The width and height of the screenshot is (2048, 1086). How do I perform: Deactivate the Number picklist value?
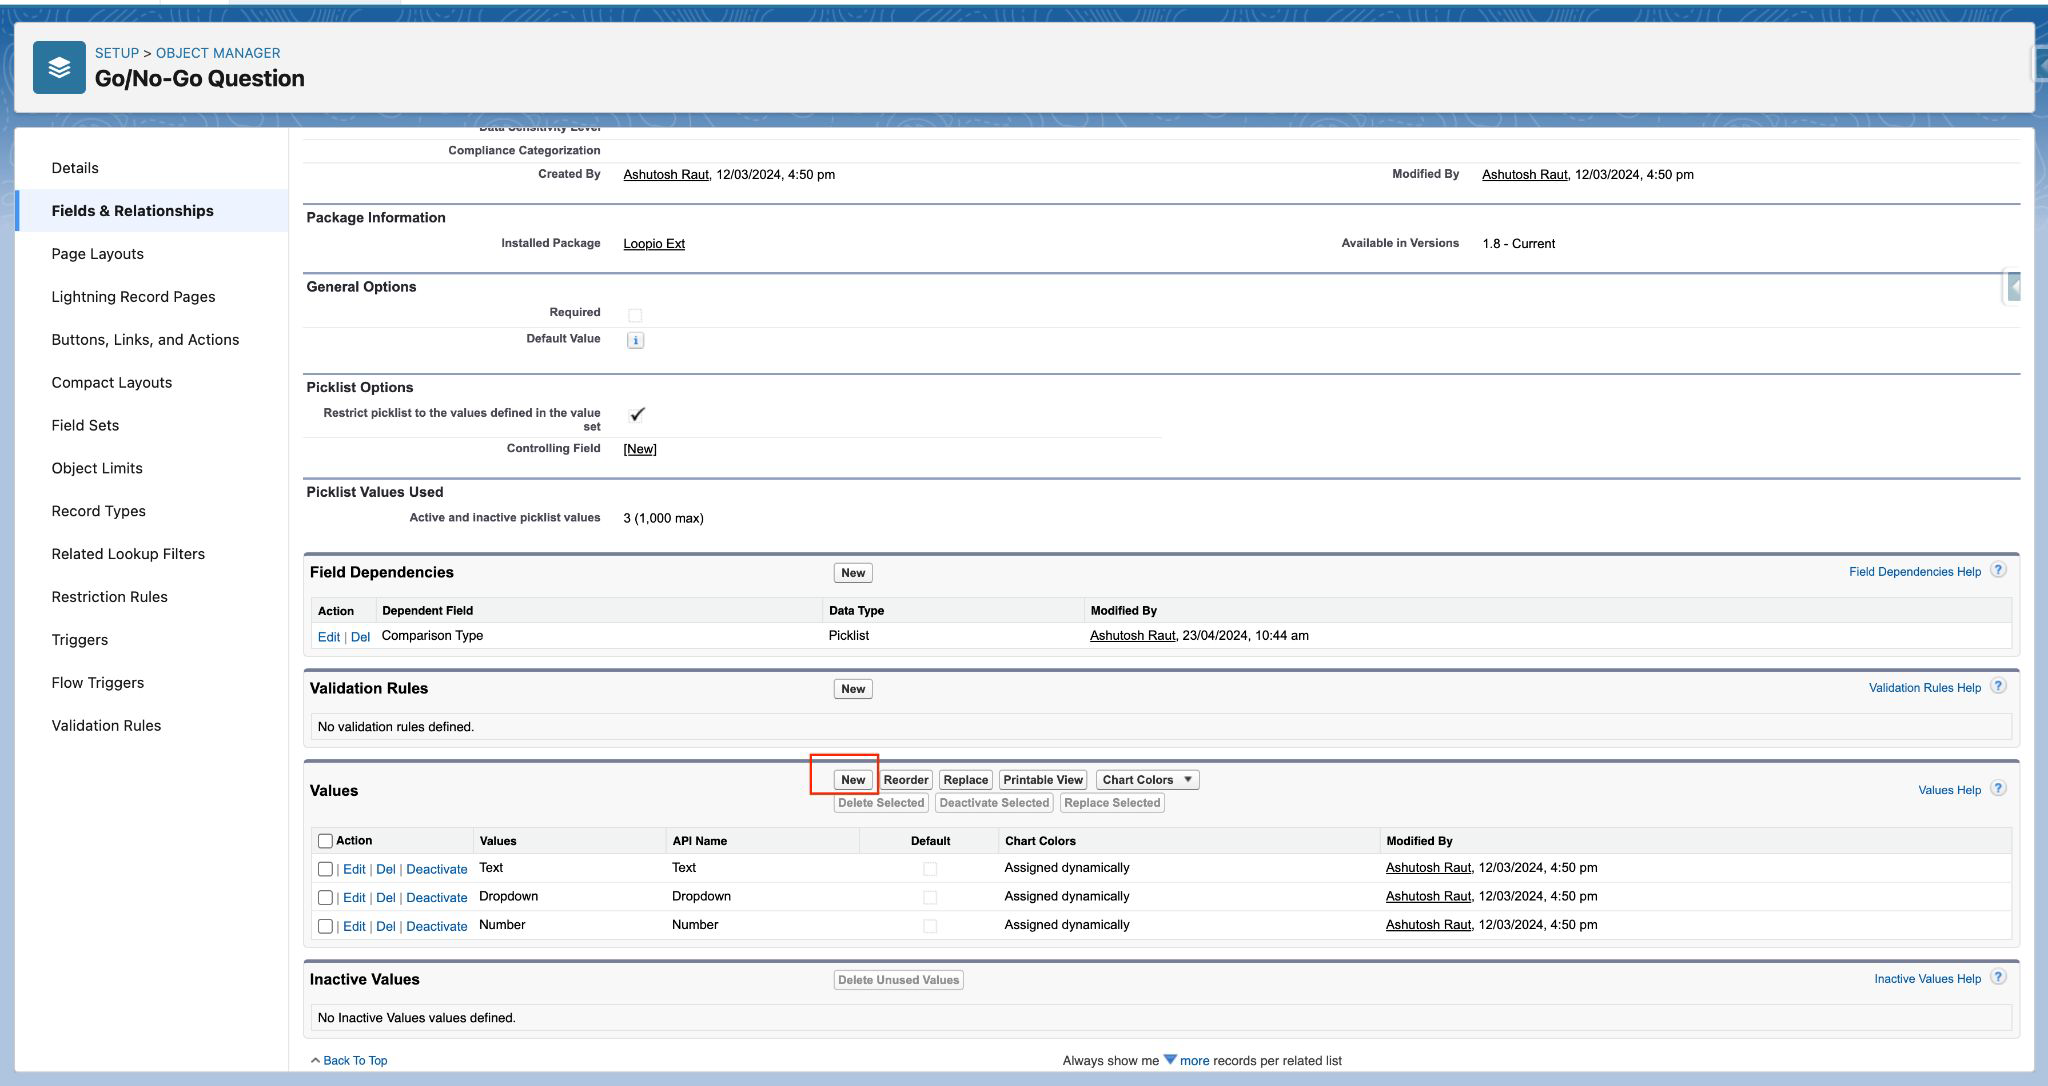click(437, 927)
